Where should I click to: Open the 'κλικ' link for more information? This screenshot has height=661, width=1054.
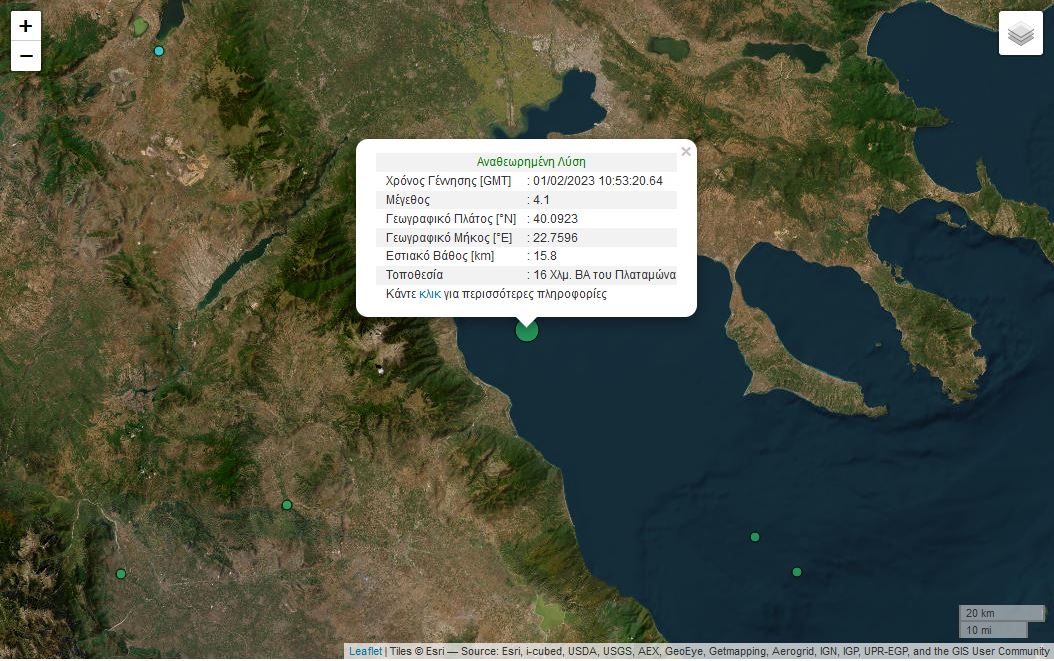pos(430,294)
